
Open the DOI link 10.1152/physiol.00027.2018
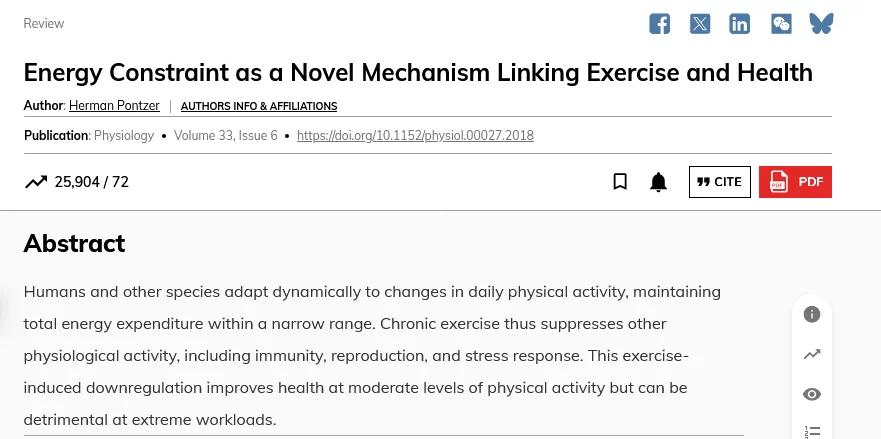[415, 135]
